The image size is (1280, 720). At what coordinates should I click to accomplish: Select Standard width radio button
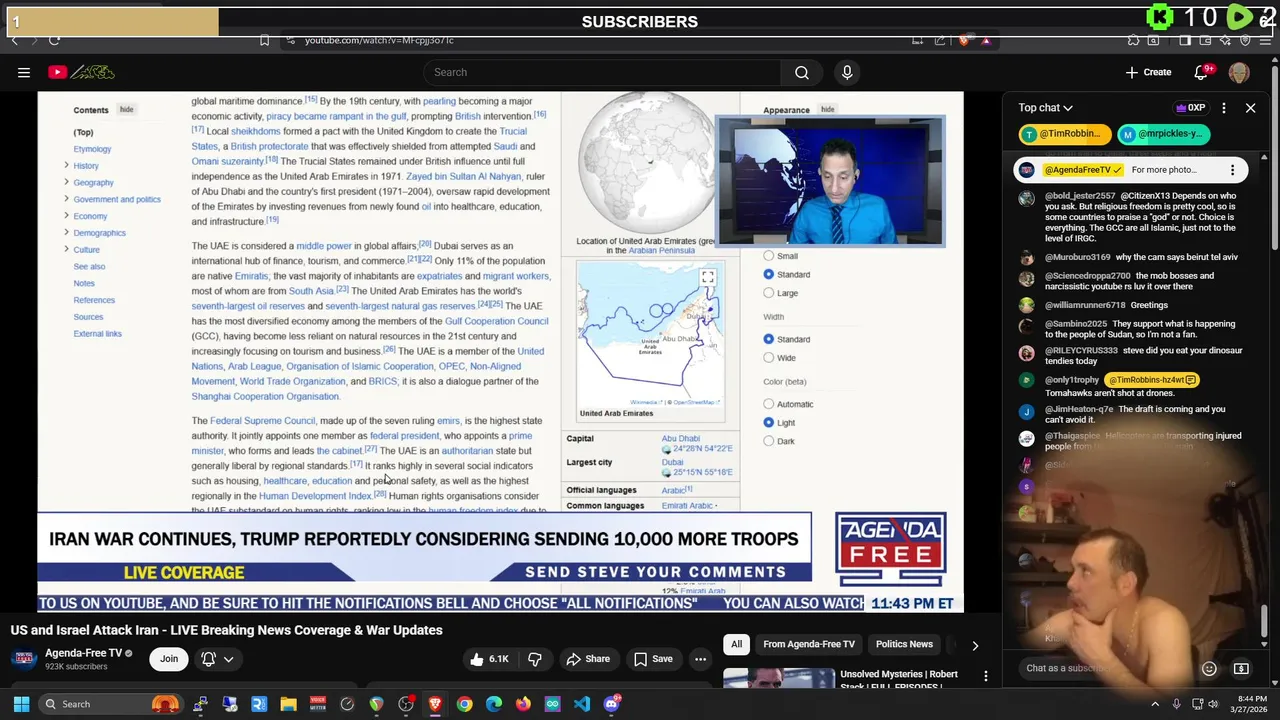pos(768,339)
